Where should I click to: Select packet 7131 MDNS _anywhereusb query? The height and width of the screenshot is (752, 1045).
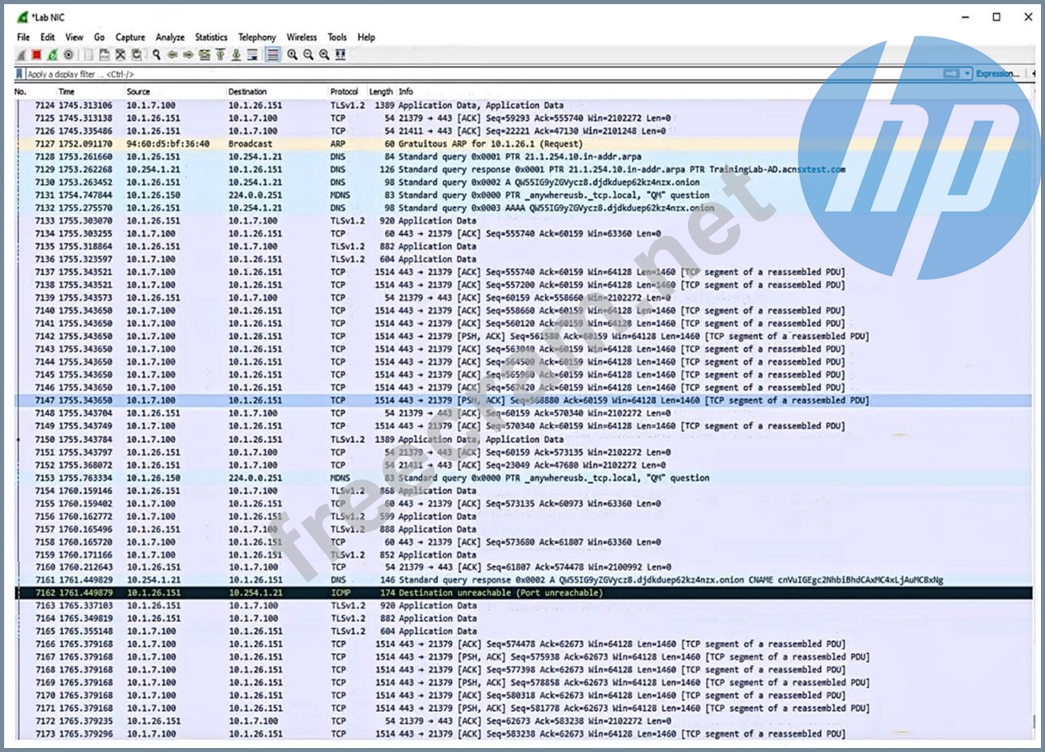pyautogui.click(x=523, y=195)
